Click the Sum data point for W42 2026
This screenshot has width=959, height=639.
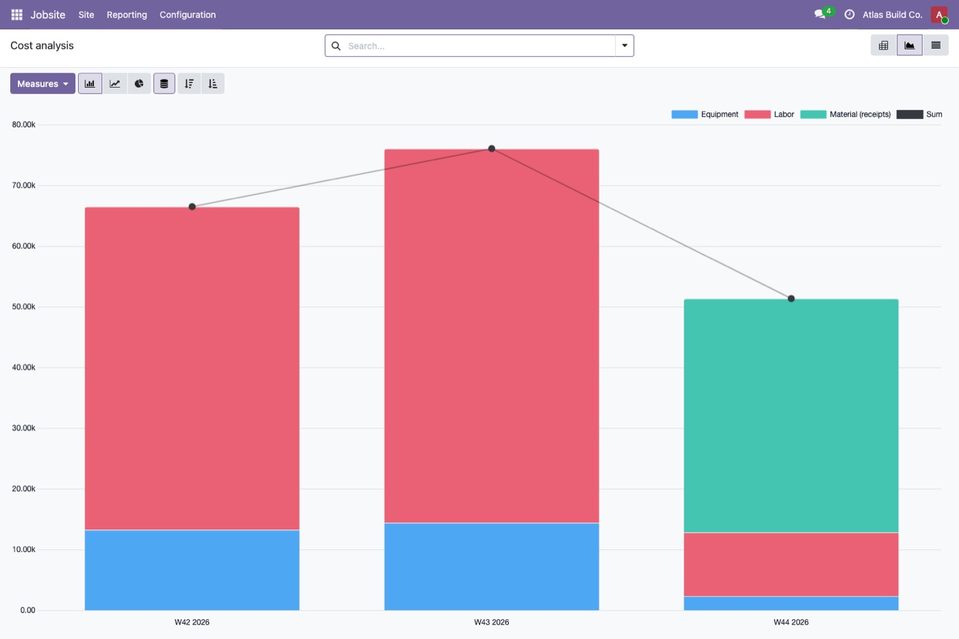tap(192, 207)
